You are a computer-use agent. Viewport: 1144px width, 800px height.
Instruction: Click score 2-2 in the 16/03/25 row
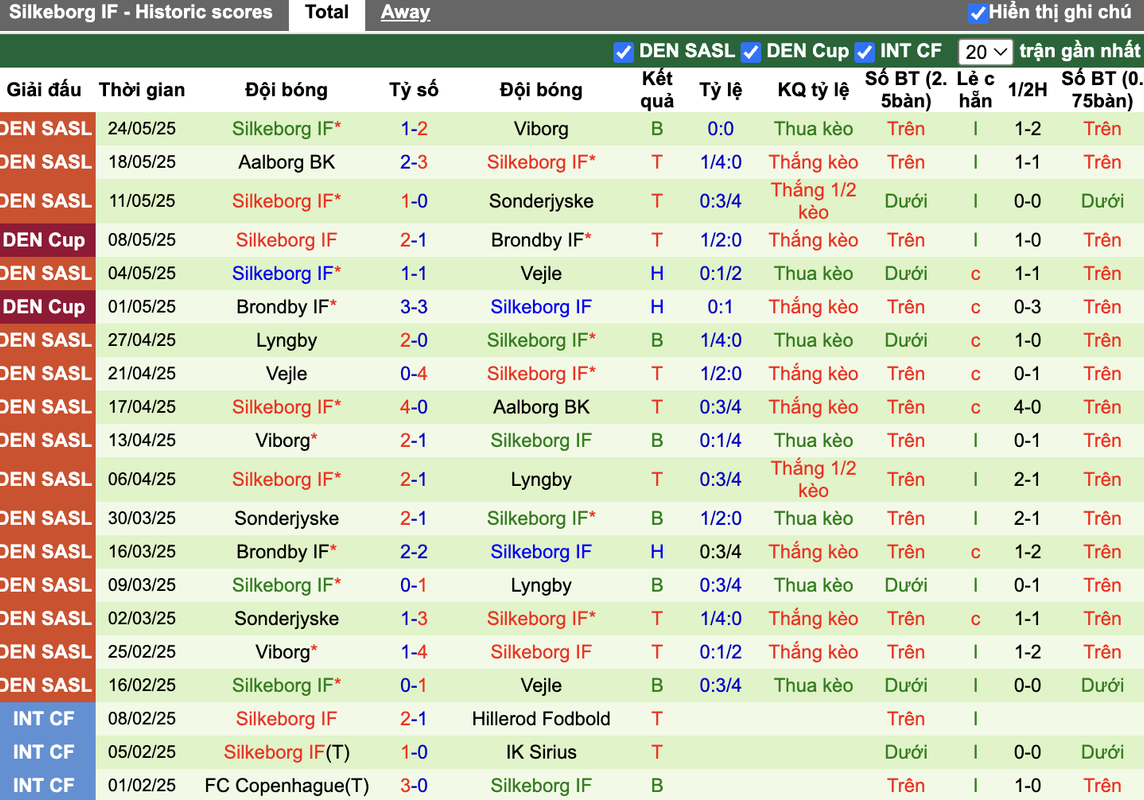[x=414, y=552]
